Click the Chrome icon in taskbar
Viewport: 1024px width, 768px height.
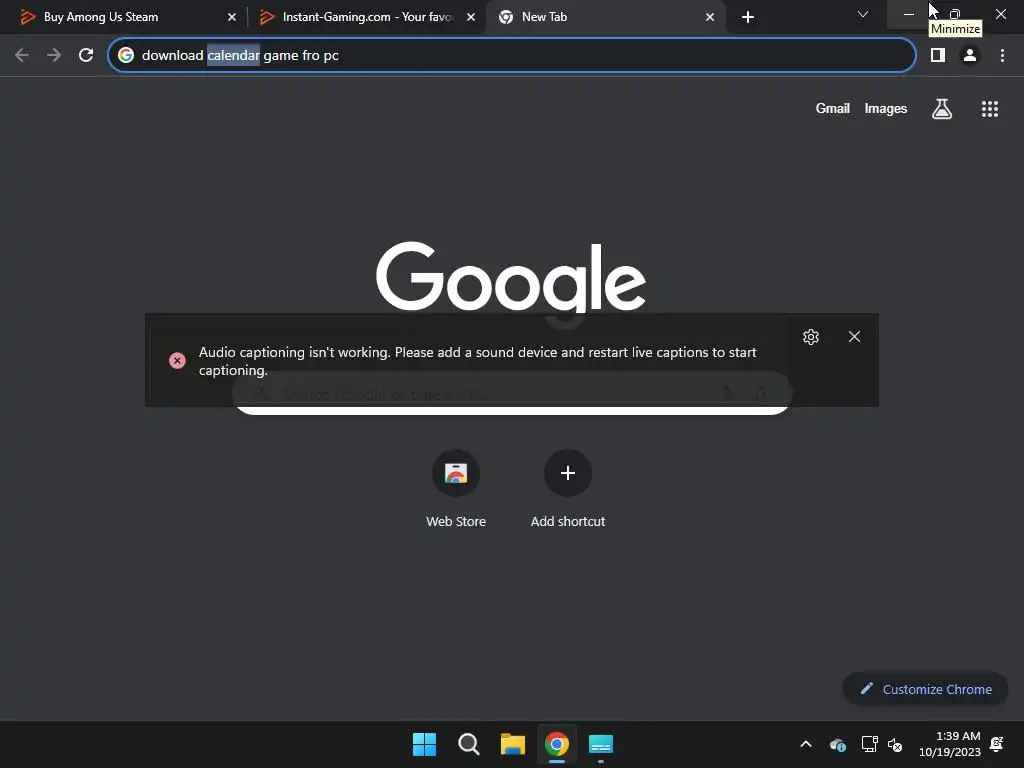point(557,744)
